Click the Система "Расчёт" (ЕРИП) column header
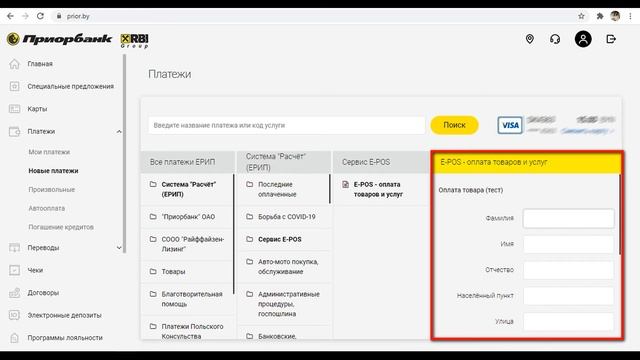Viewport: 640px width, 360px height. [284, 162]
